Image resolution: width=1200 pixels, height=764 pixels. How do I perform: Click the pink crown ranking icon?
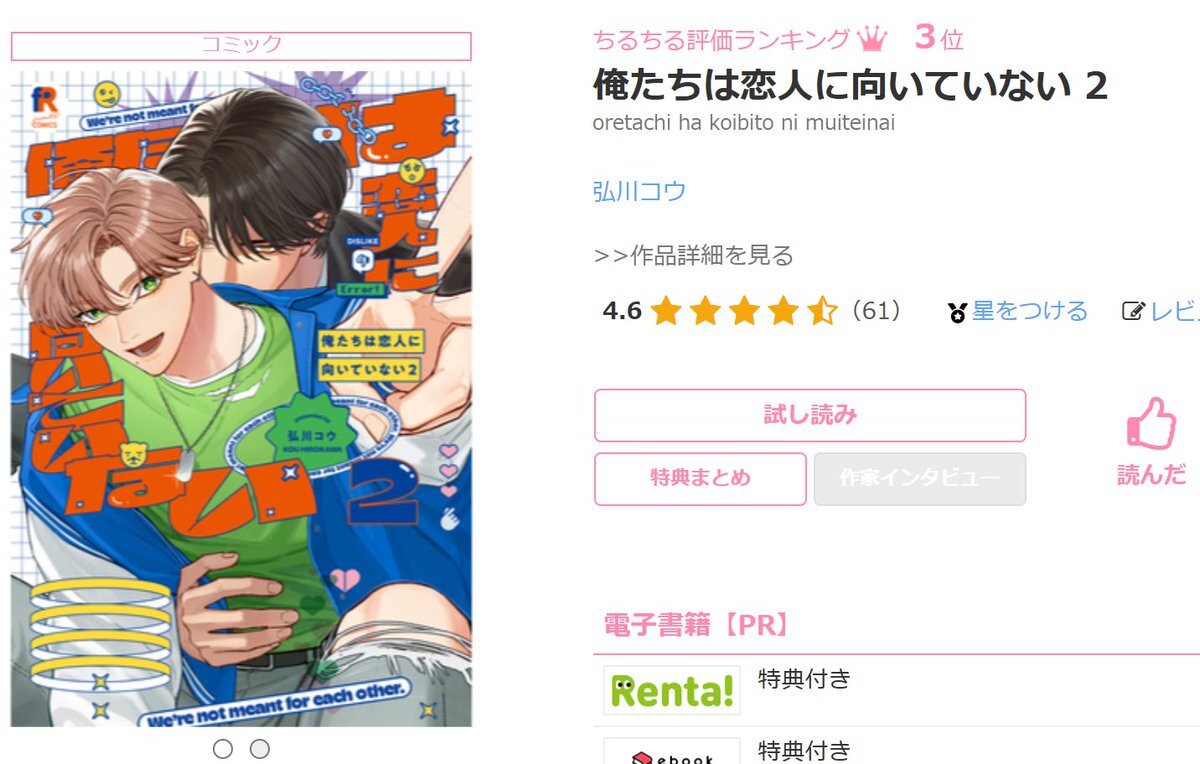coord(872,39)
